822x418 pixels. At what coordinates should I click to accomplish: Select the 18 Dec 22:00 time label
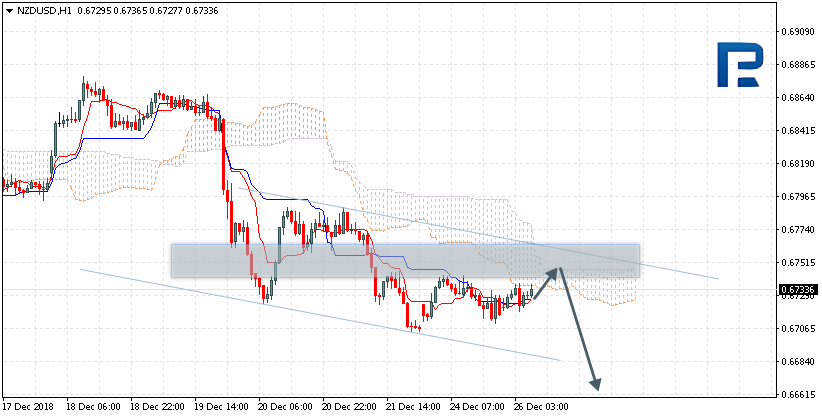click(x=157, y=407)
